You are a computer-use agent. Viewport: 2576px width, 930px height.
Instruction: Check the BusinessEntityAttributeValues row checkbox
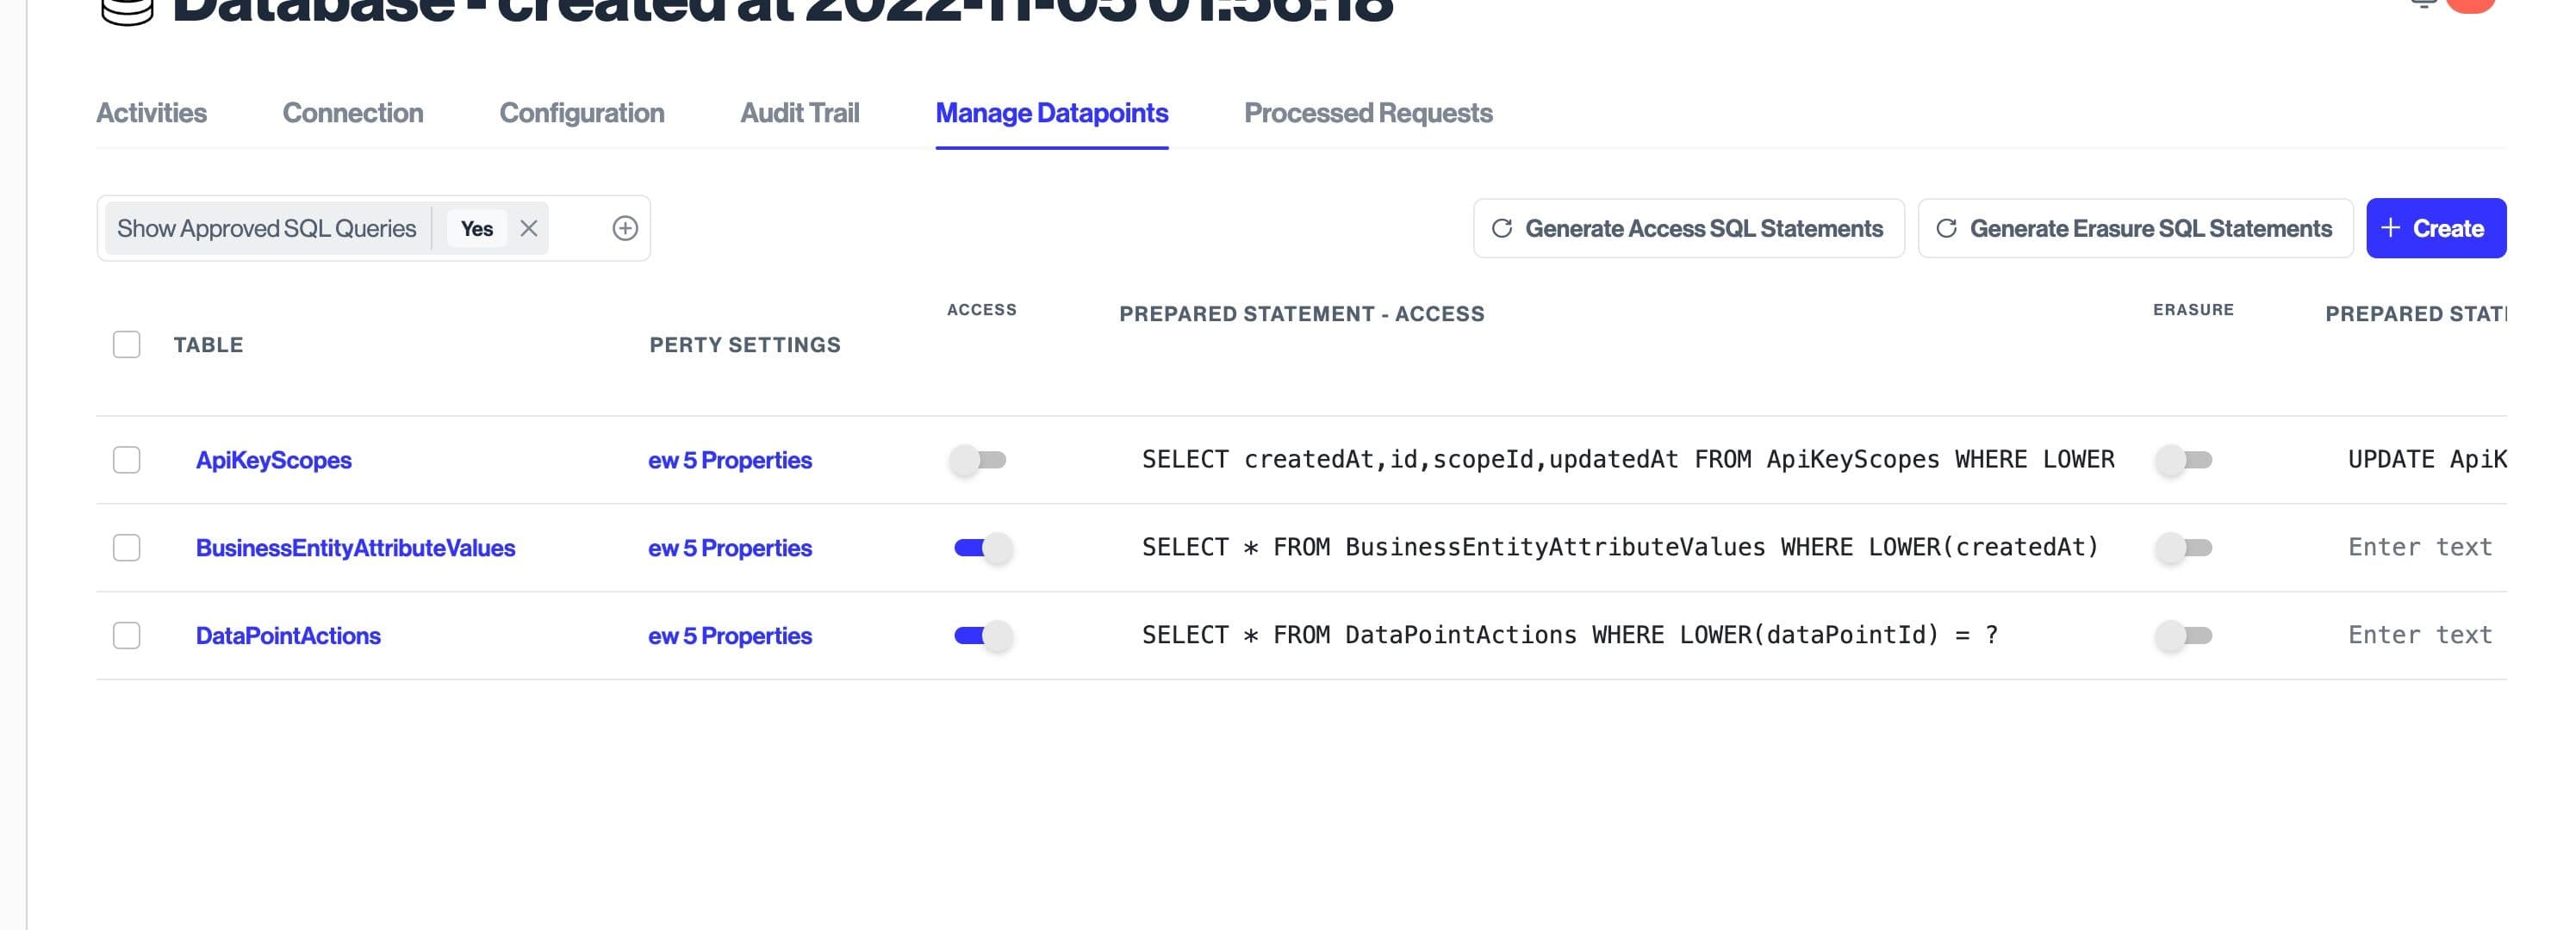127,548
